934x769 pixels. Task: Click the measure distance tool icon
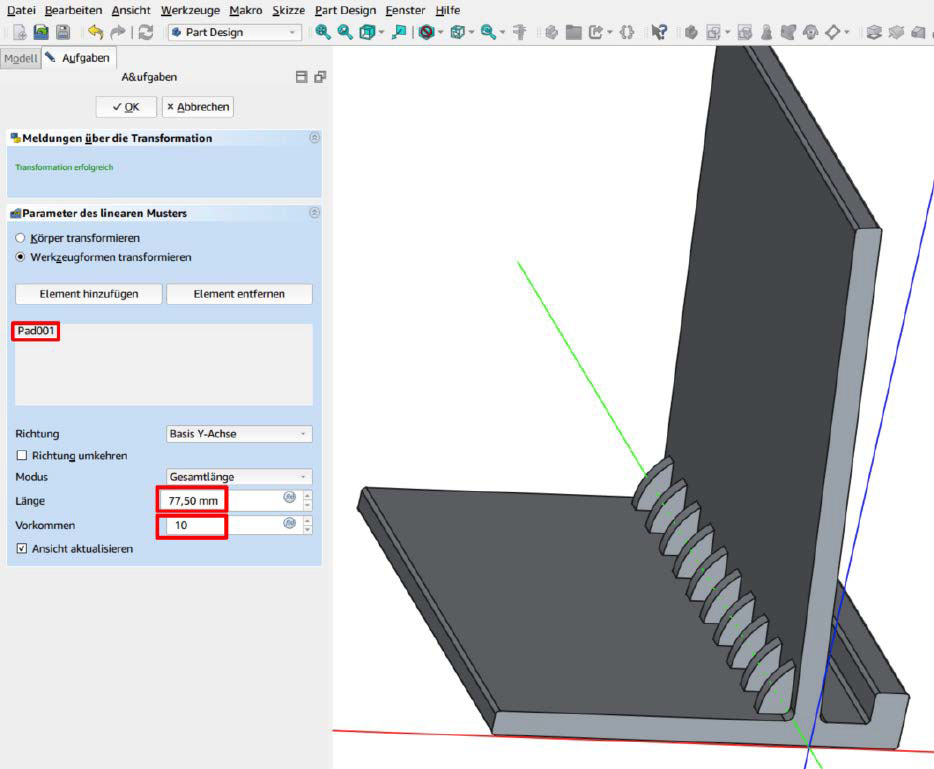[519, 32]
